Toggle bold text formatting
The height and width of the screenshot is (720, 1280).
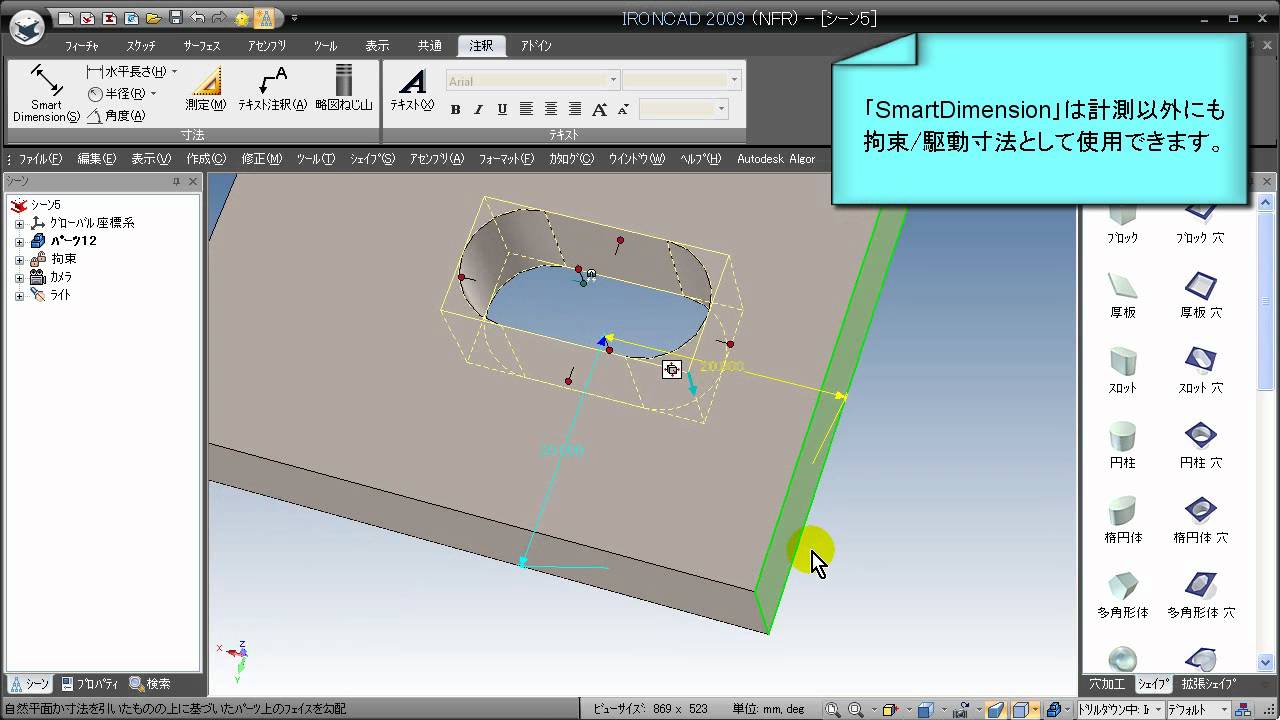455,109
